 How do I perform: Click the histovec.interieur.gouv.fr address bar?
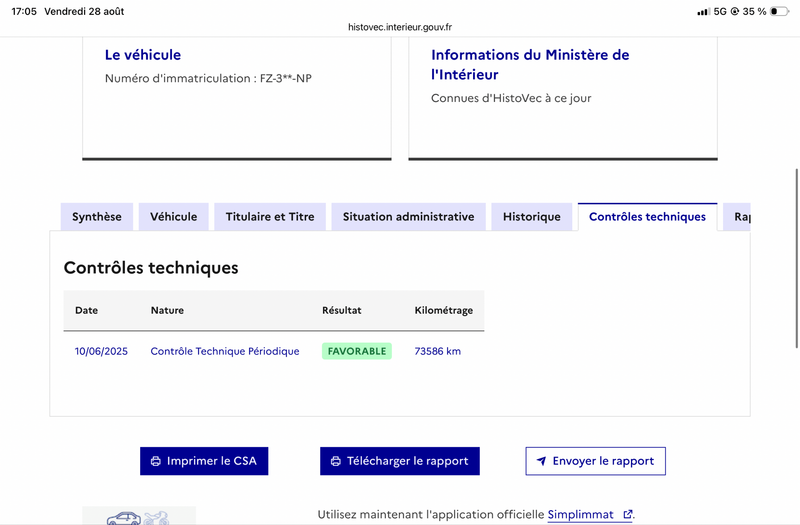pos(400,27)
